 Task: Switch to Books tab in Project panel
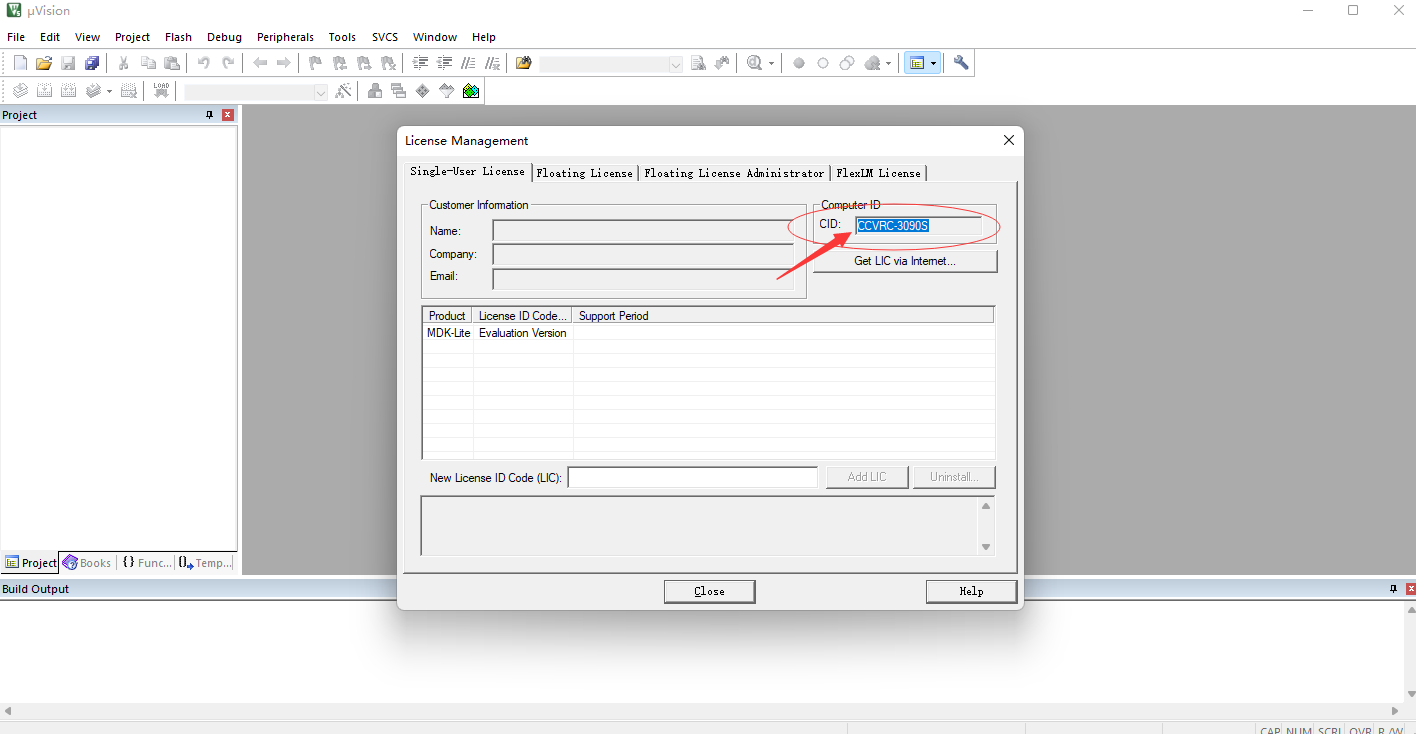(x=87, y=563)
